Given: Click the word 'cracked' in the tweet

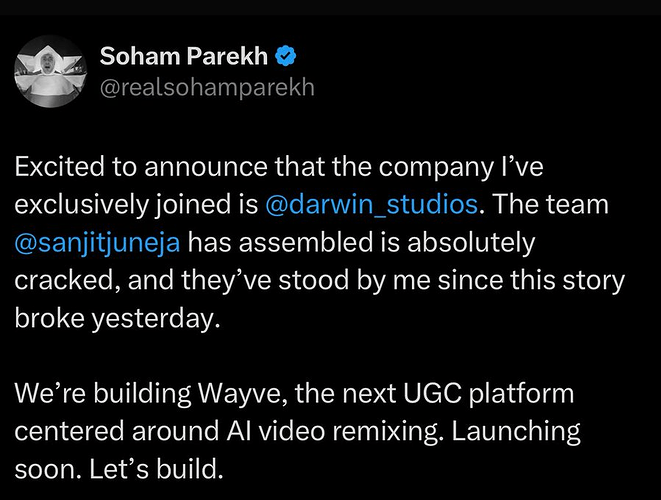Looking at the screenshot, I should (x=64, y=280).
